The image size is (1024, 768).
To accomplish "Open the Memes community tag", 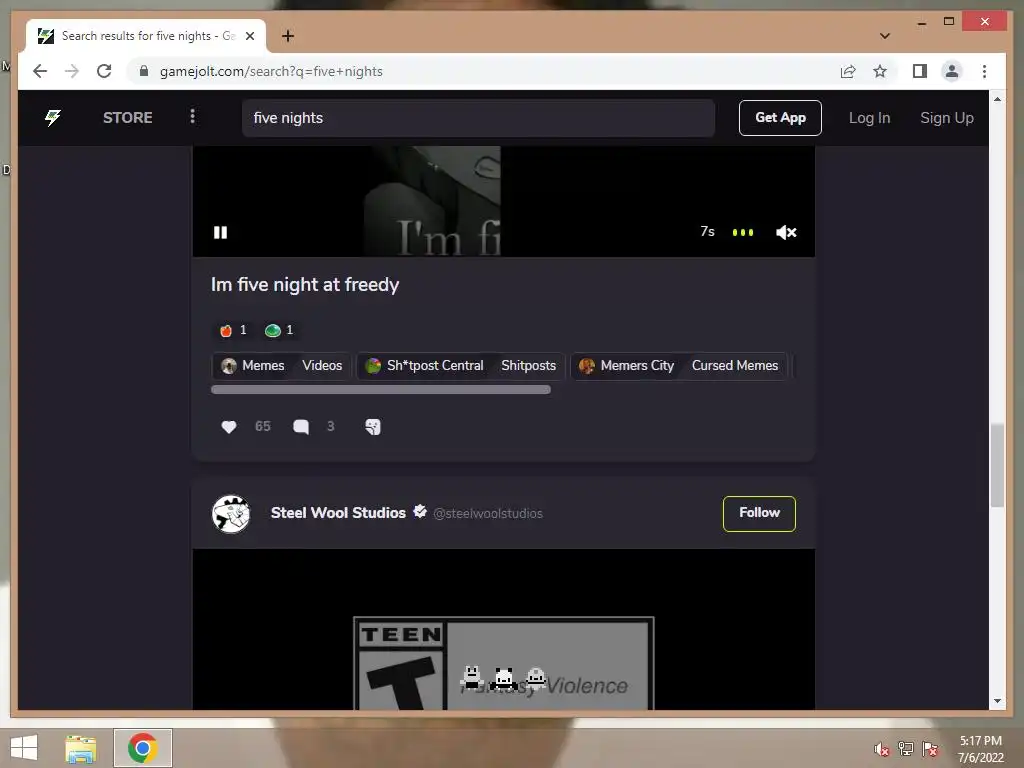I will coord(253,366).
